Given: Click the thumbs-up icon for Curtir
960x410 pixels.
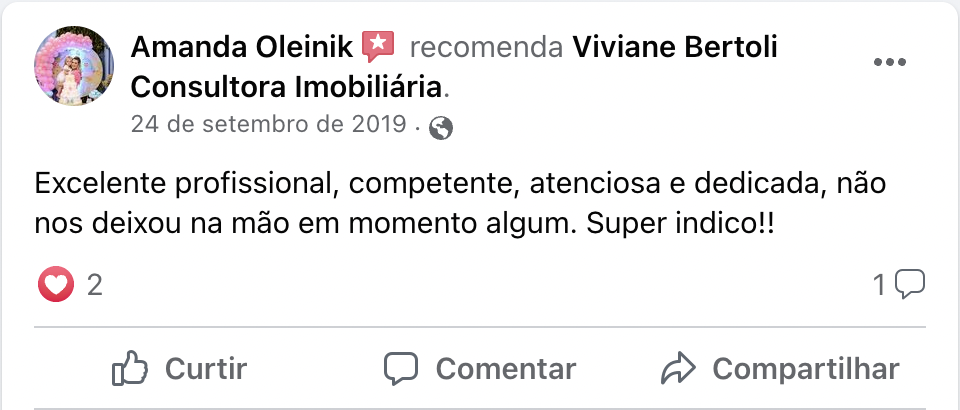Looking at the screenshot, I should pos(130,368).
